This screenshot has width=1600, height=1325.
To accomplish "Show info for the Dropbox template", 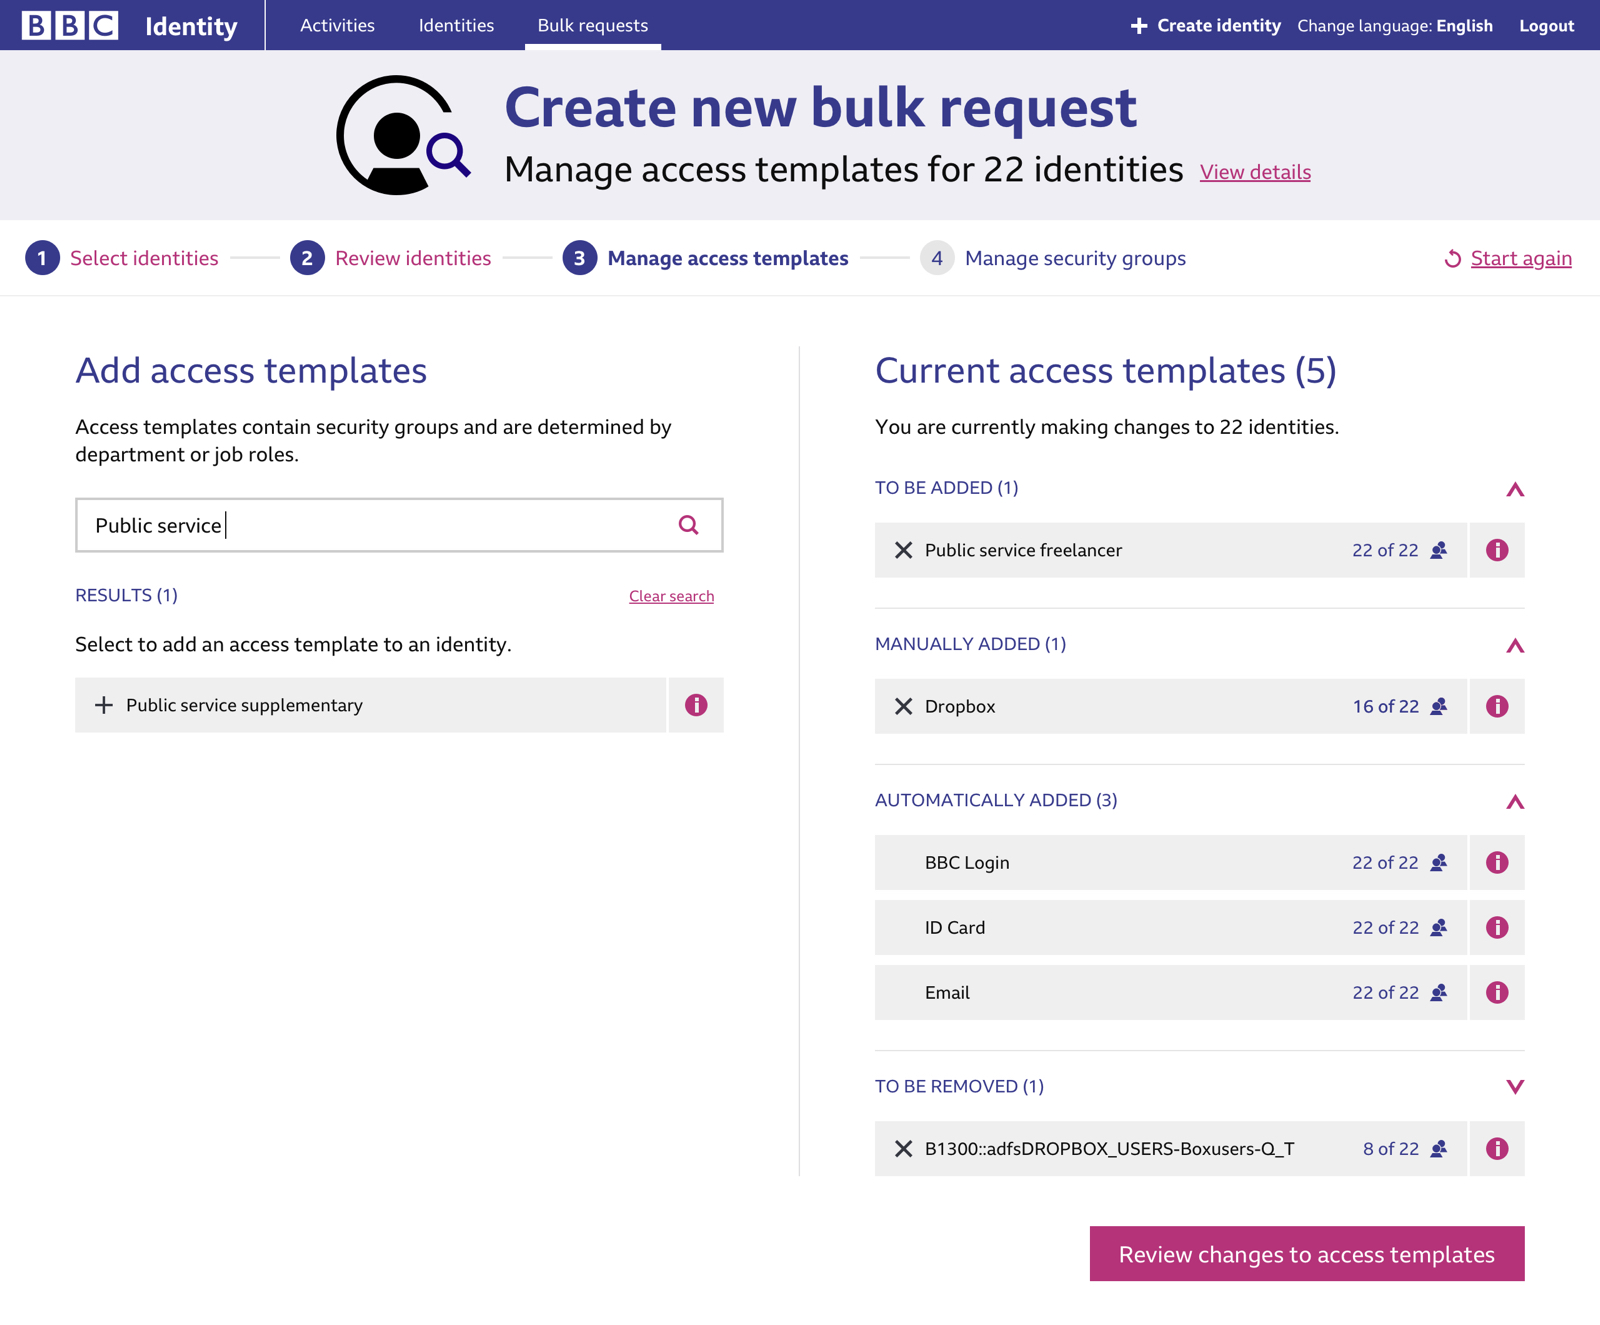I will tap(1496, 706).
